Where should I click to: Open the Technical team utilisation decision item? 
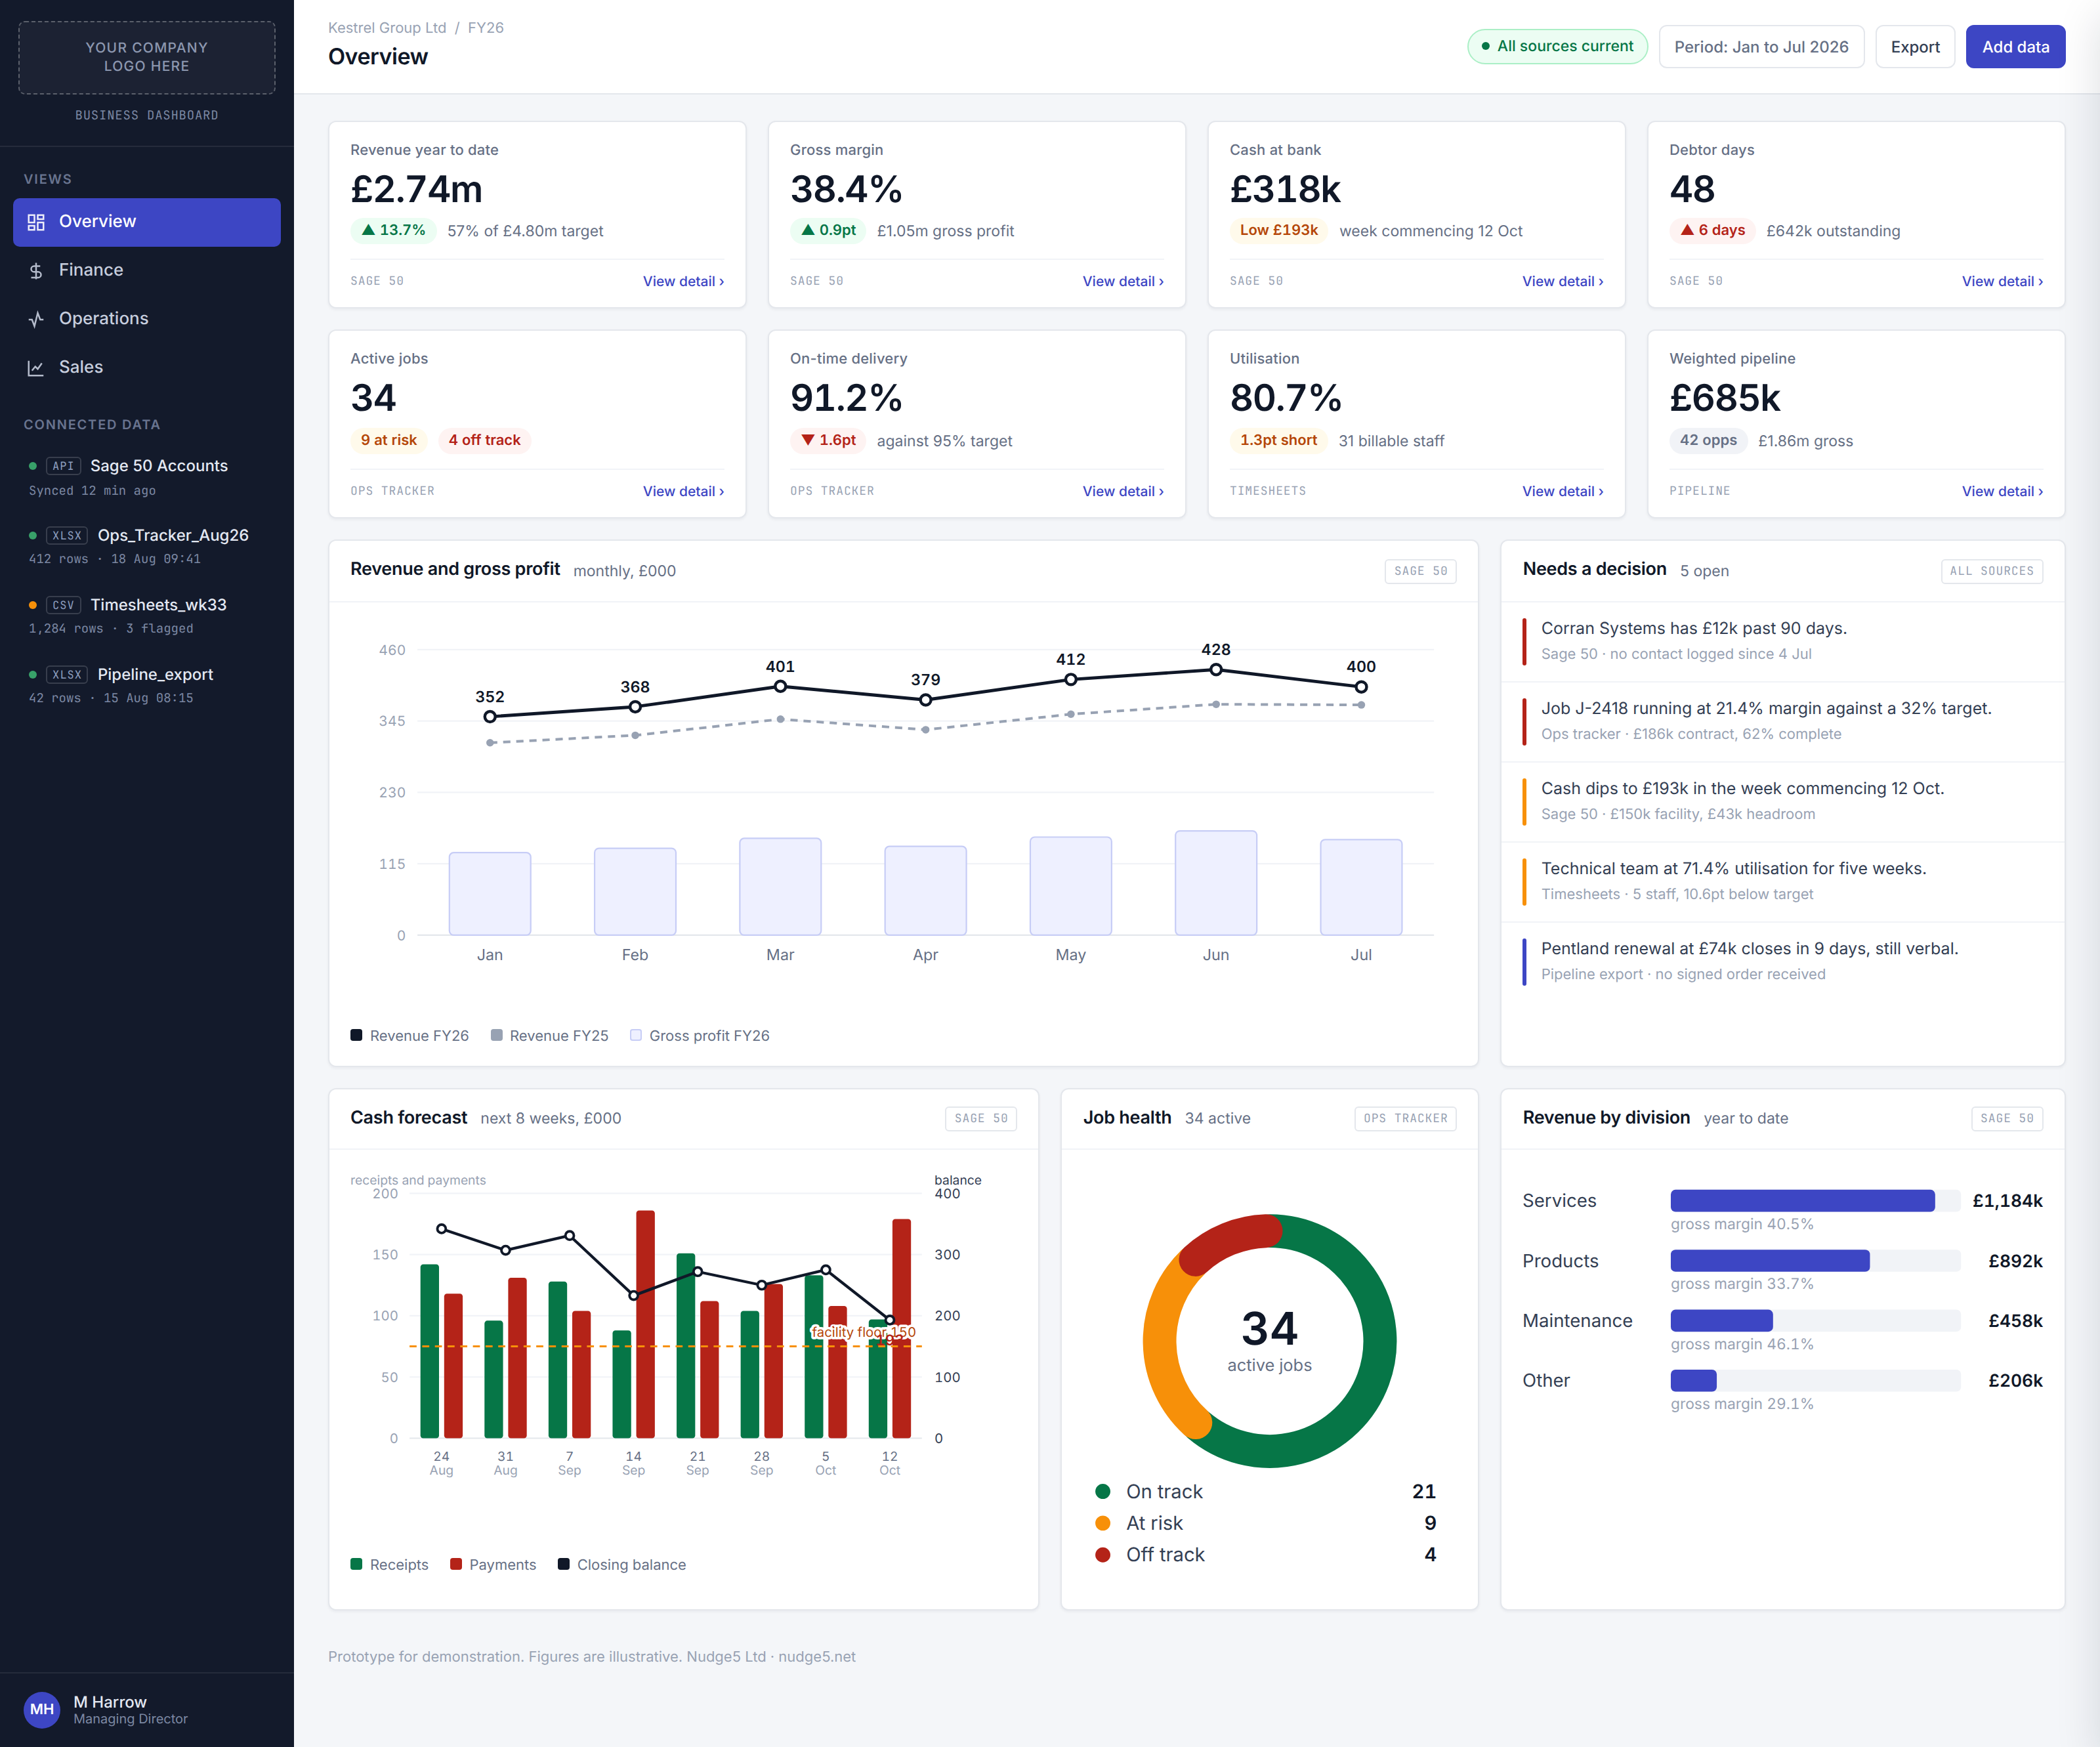(1782, 881)
